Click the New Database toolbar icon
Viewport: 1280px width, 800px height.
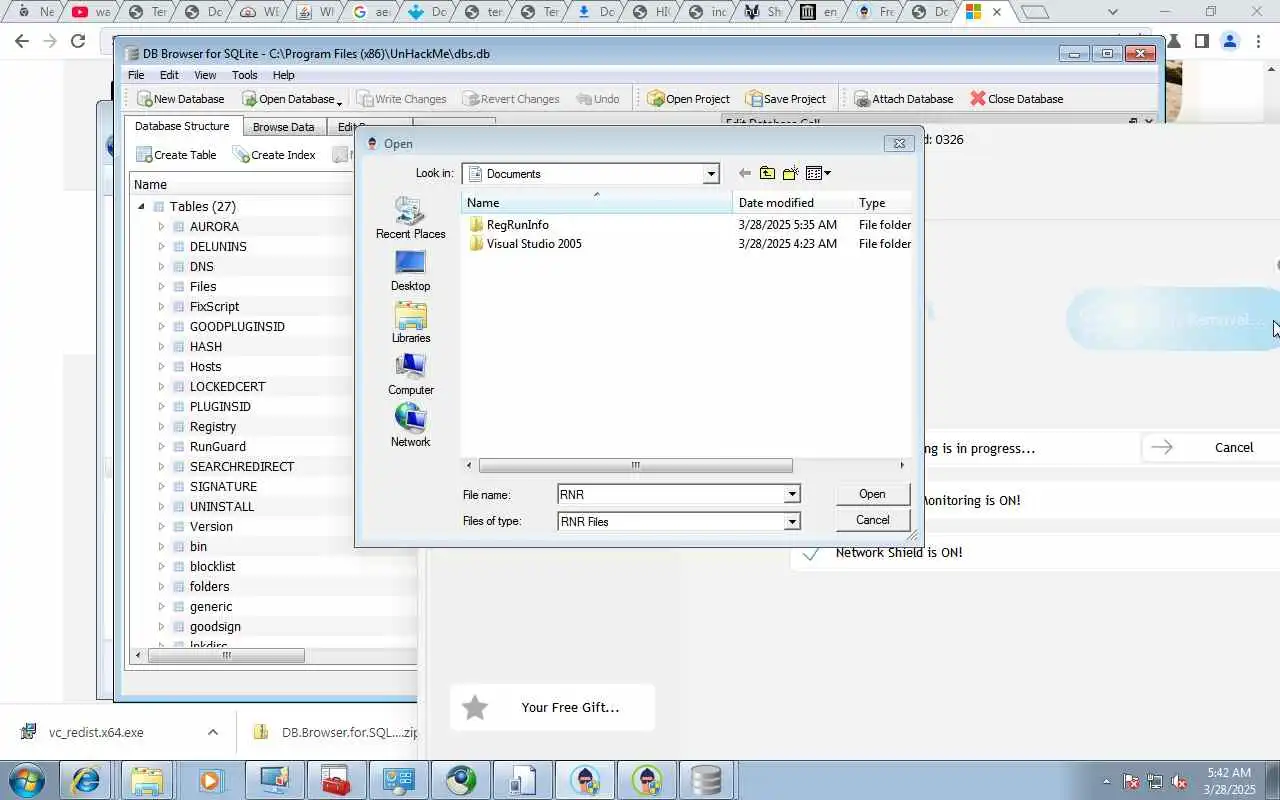click(144, 99)
